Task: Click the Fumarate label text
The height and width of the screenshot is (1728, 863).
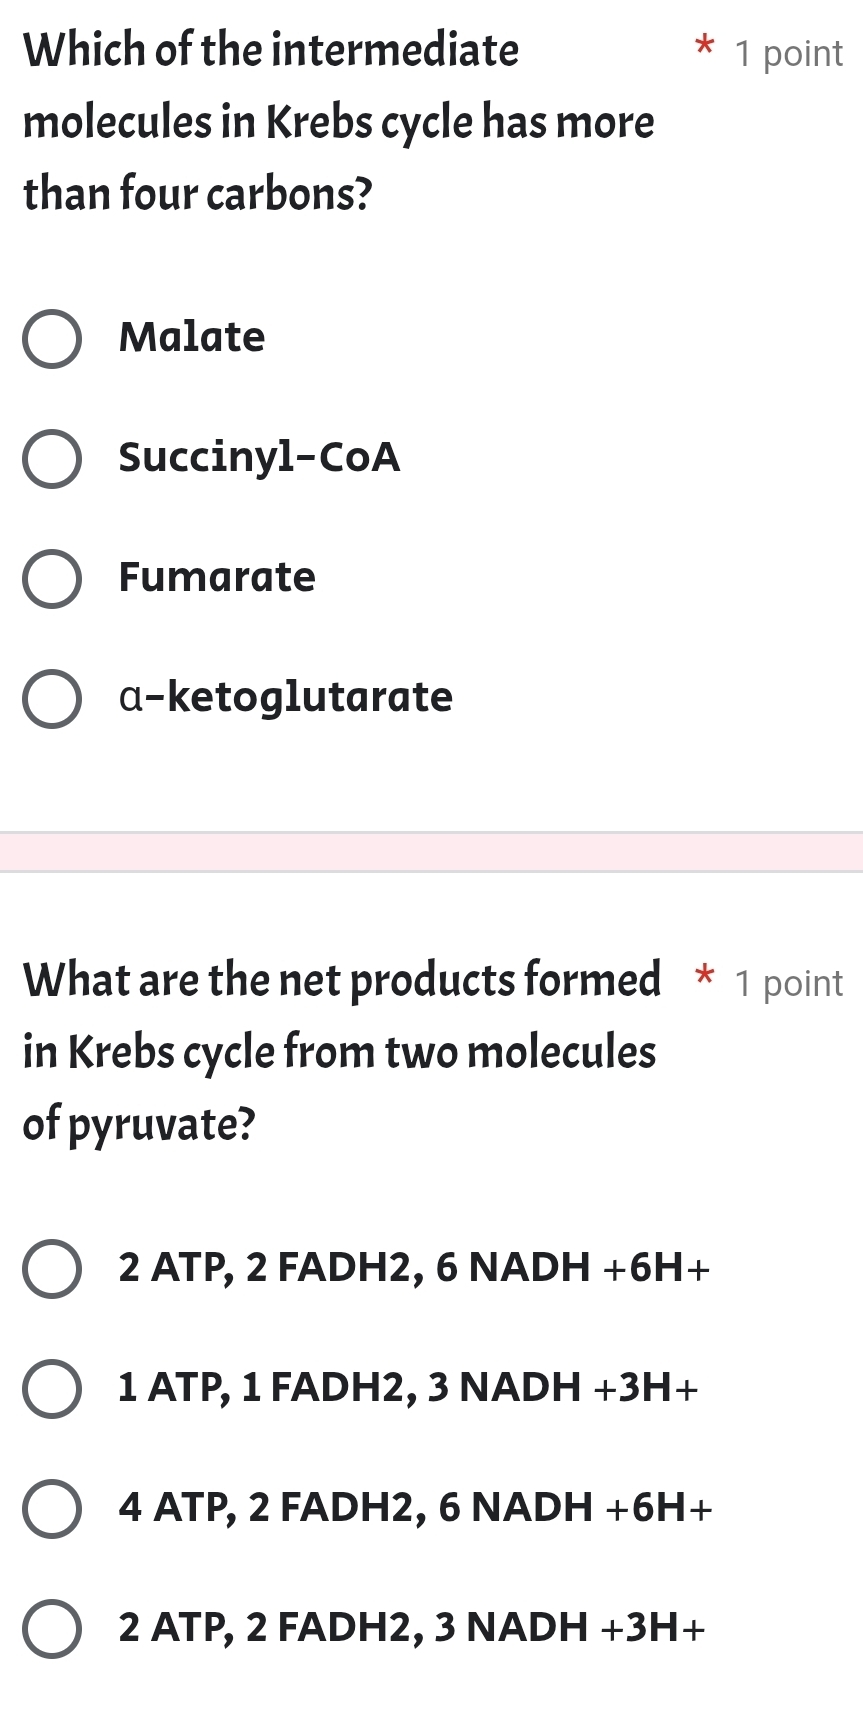Action: click(216, 578)
